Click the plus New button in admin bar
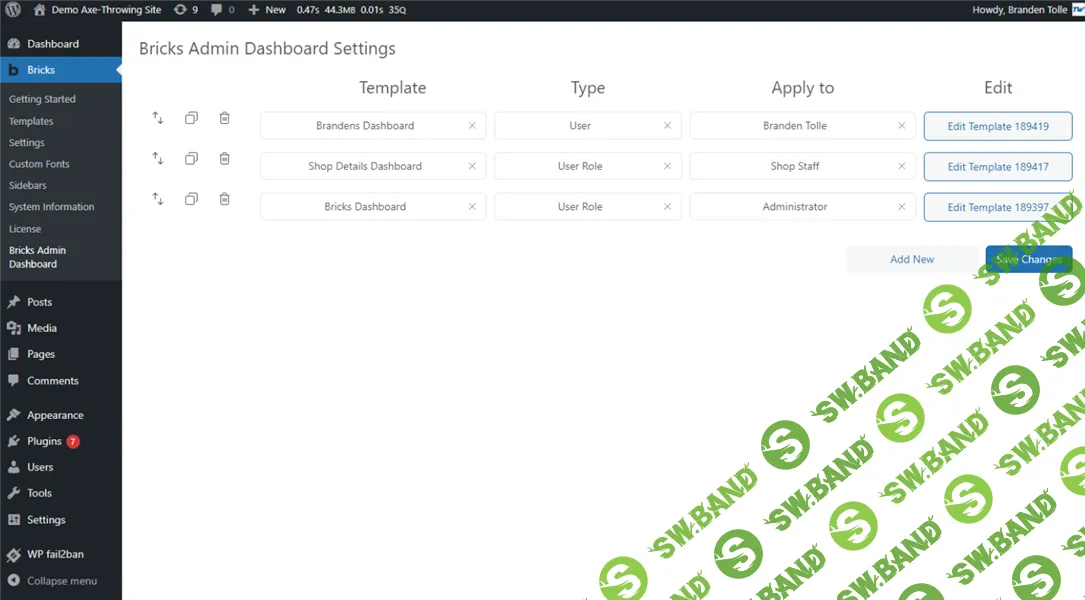This screenshot has width=1085, height=600. tap(266, 10)
